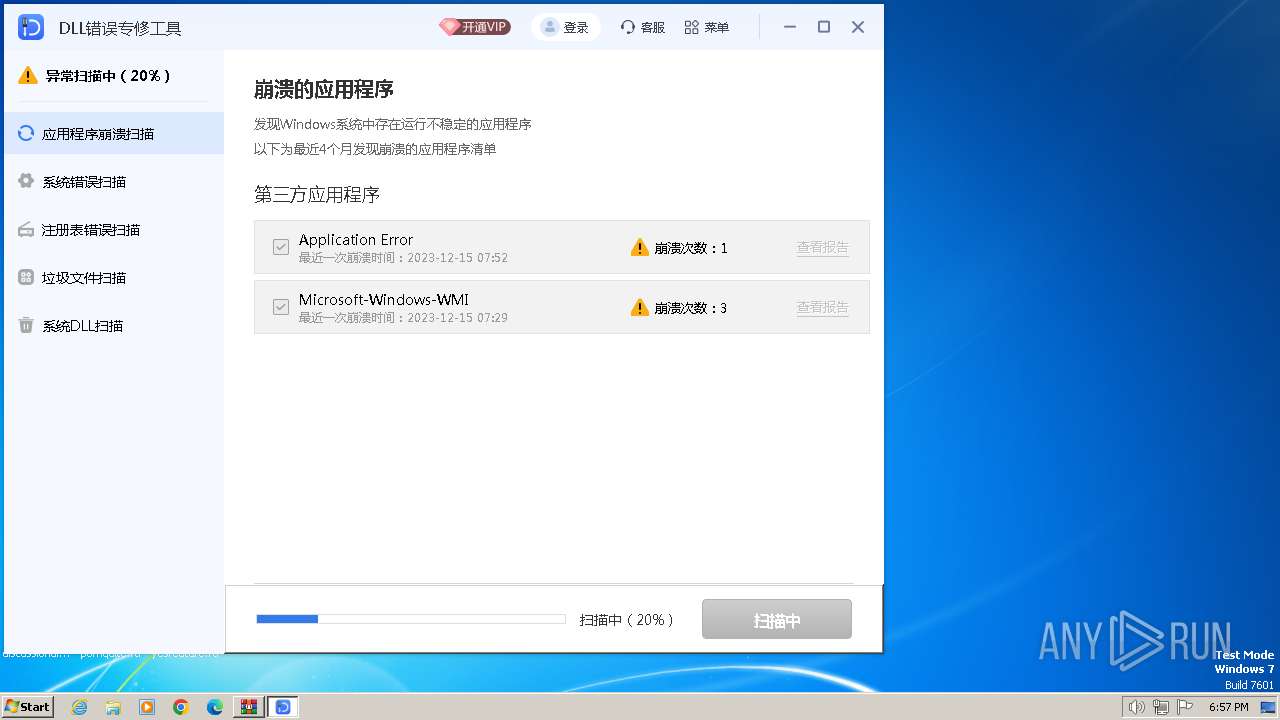The height and width of the screenshot is (720, 1280).
Task: Click the volume tray icon
Action: pos(1136,707)
